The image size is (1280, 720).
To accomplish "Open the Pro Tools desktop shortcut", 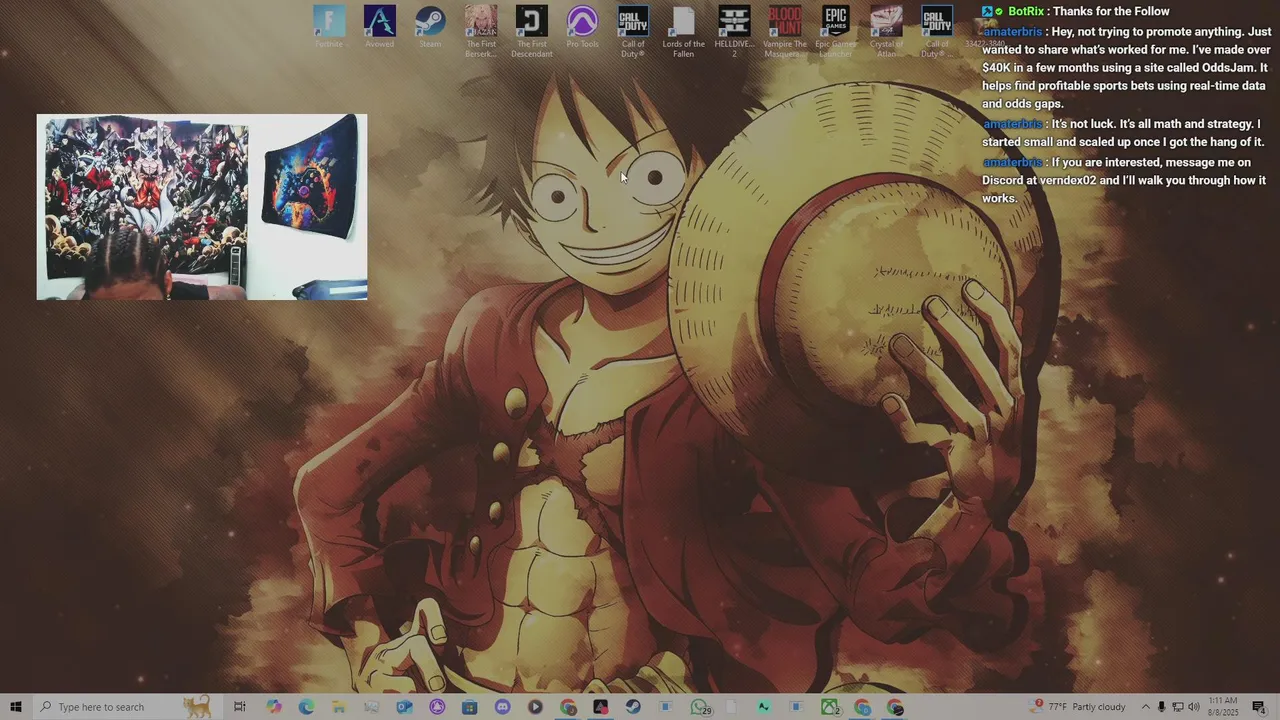I will point(582,27).
